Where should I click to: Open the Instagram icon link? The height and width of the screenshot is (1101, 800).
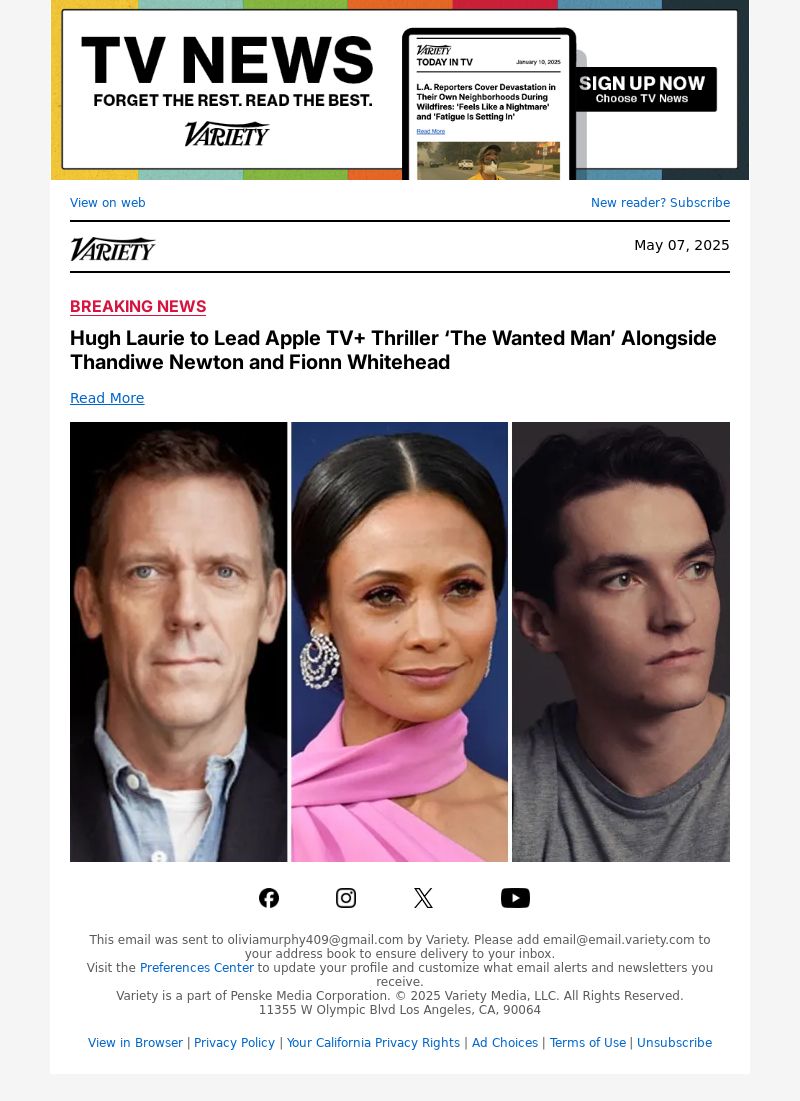[346, 898]
